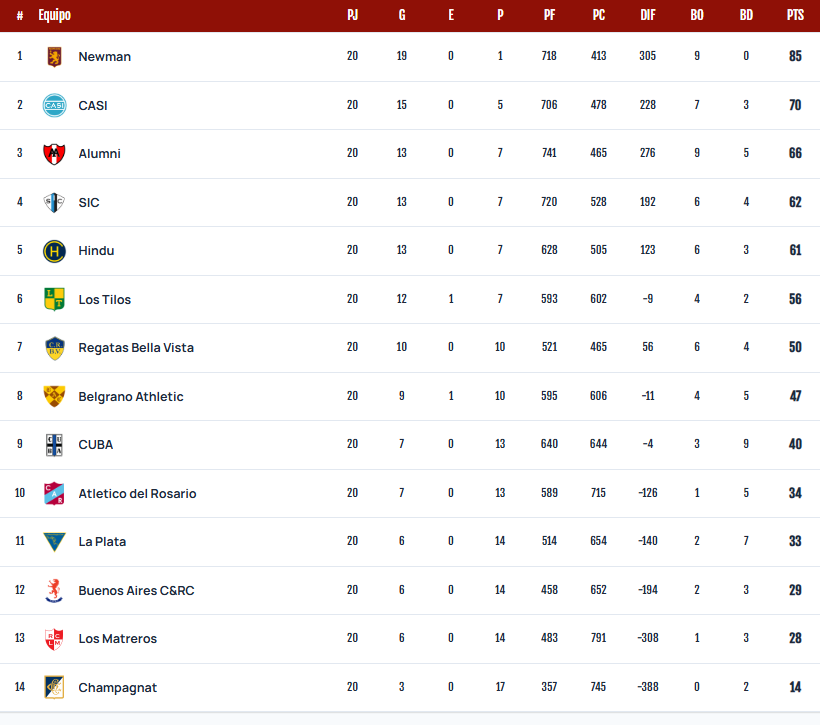Open the Buenos Aires C&RC lion crest
820x725 pixels.
coord(54,591)
